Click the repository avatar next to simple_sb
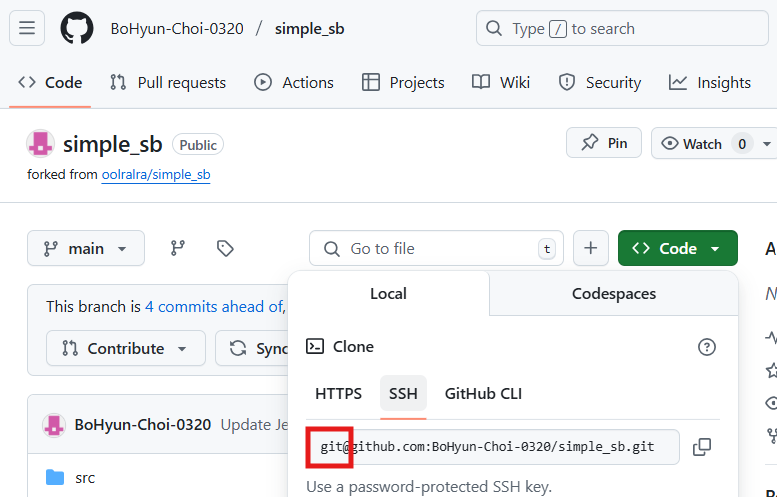This screenshot has height=497, width=777. [x=40, y=144]
